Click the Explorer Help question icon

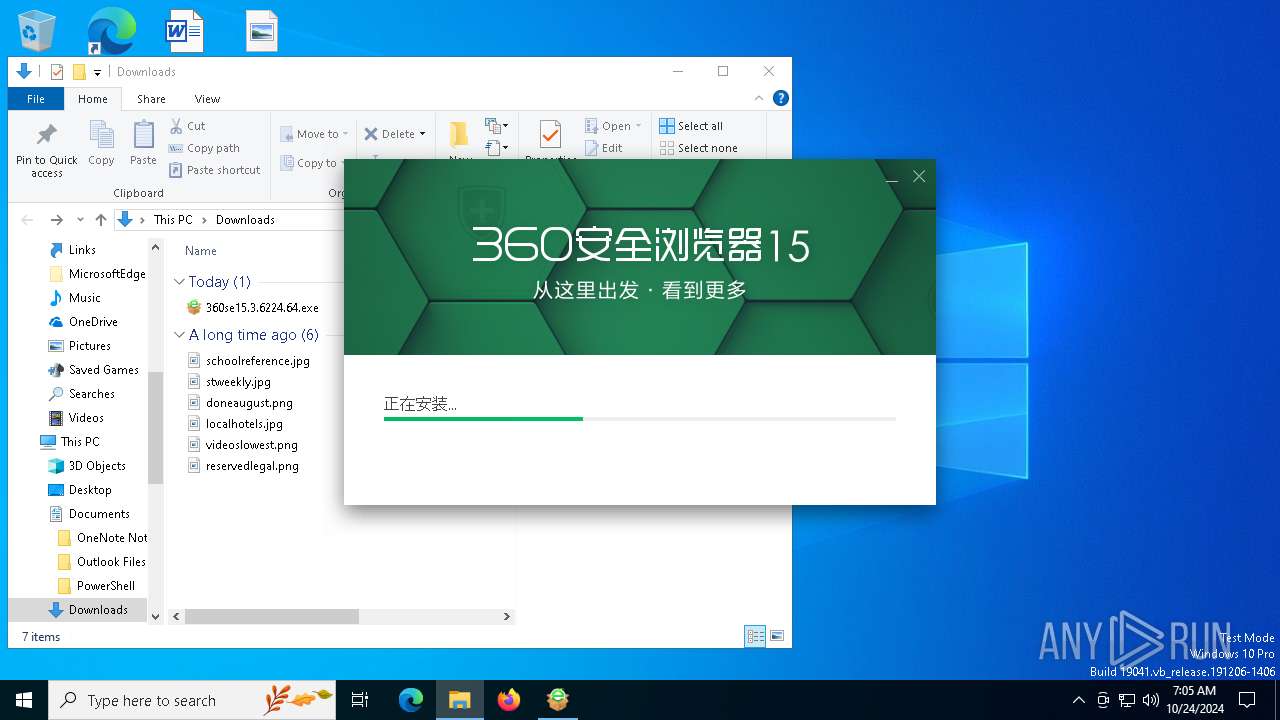point(781,98)
